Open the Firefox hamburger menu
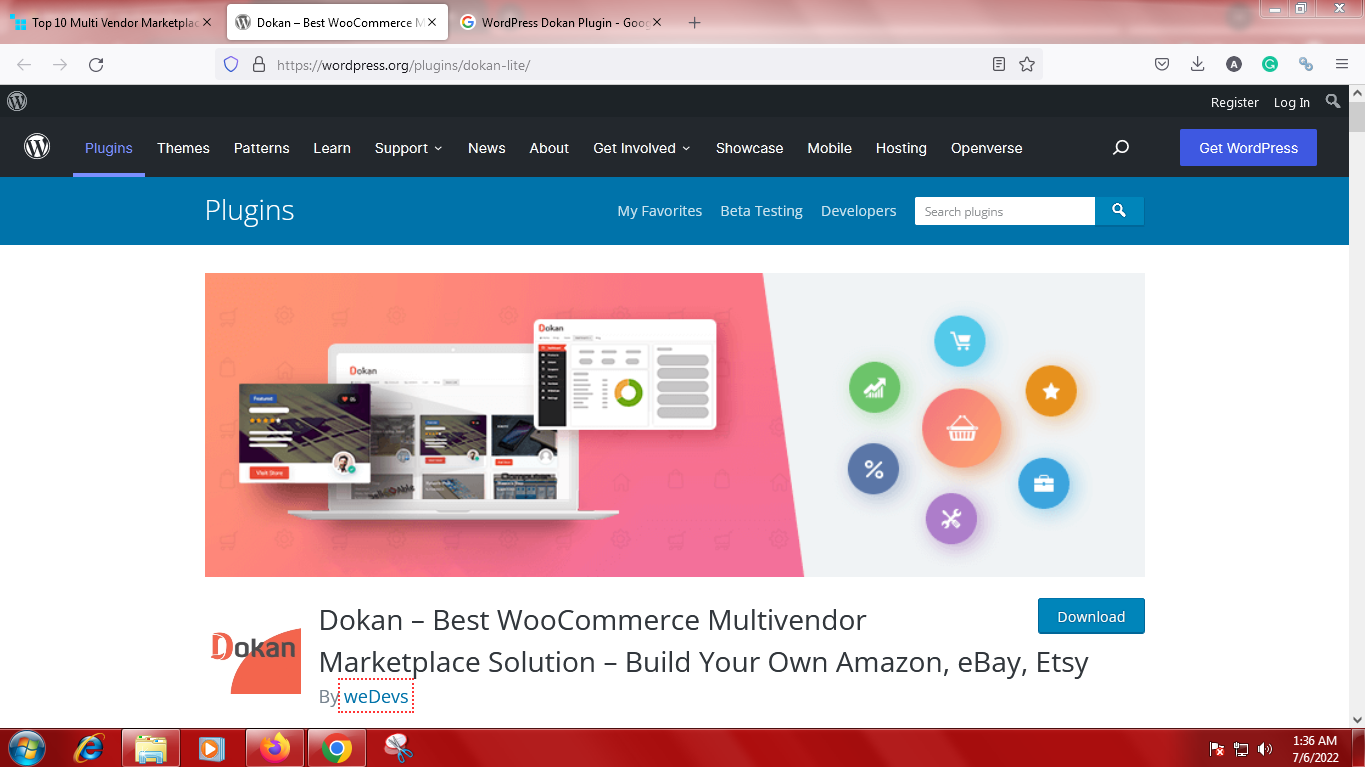 coord(1342,64)
